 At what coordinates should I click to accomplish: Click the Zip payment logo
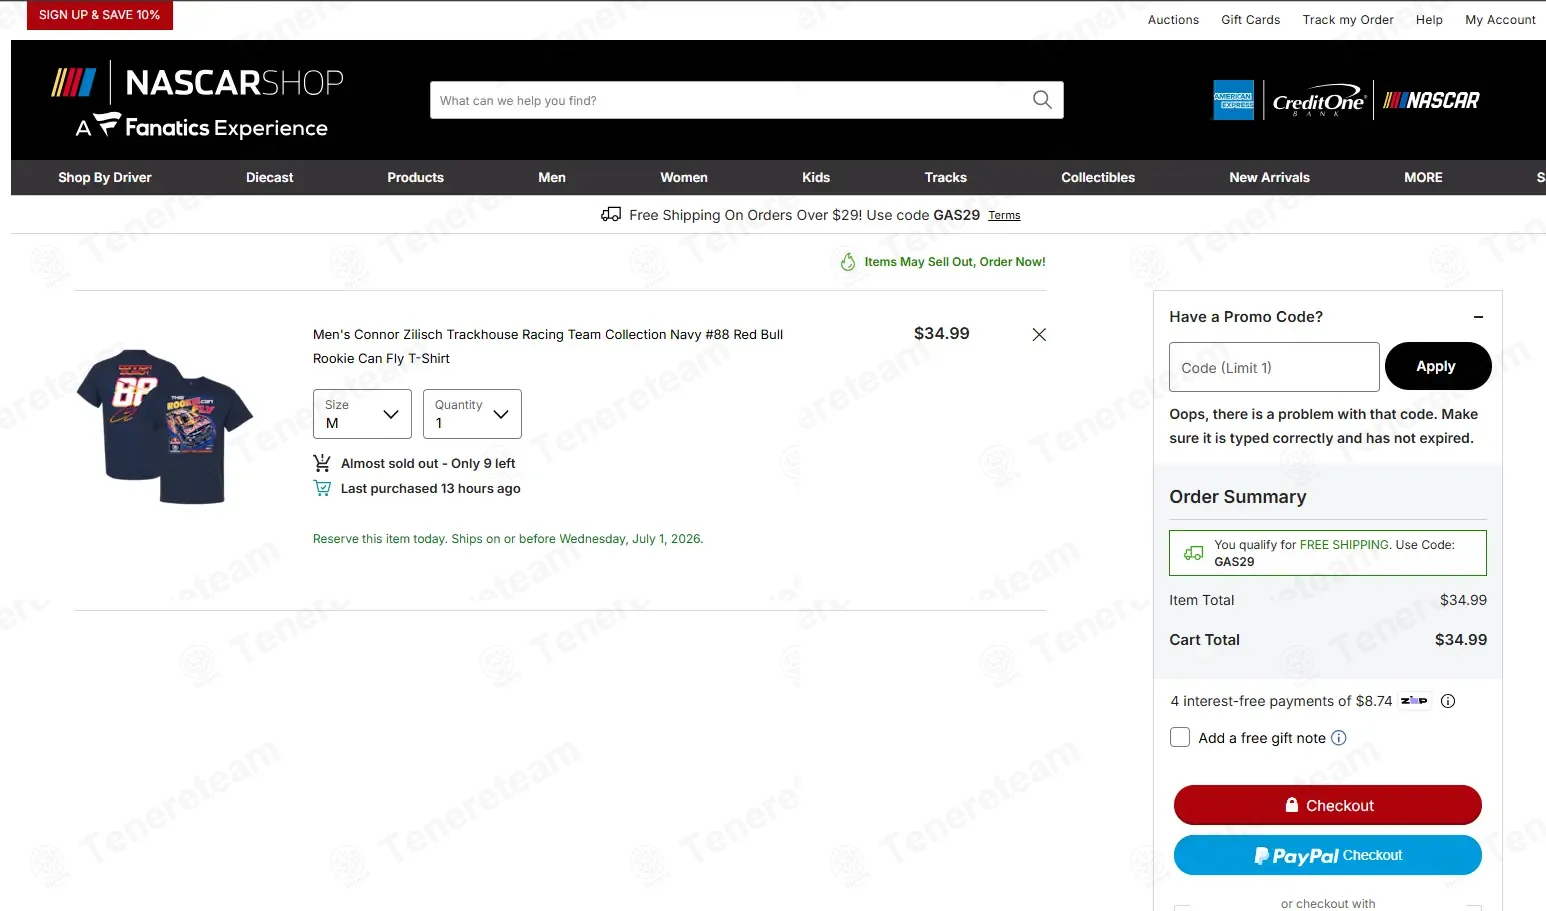tap(1414, 701)
